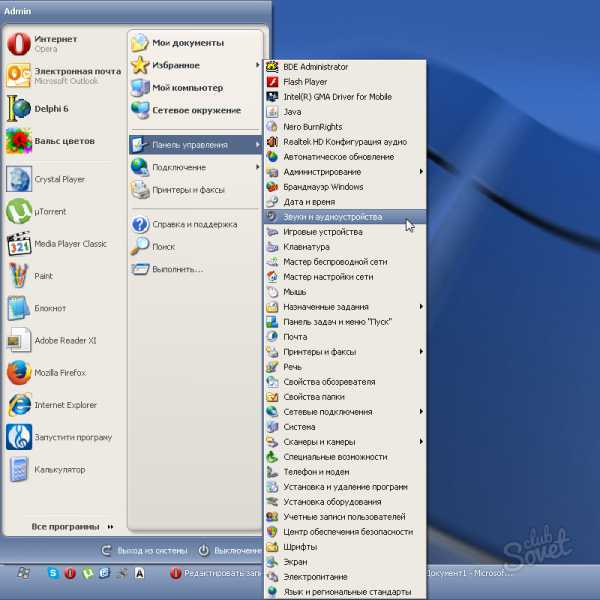Launch Mozilla Firefox

63,372
